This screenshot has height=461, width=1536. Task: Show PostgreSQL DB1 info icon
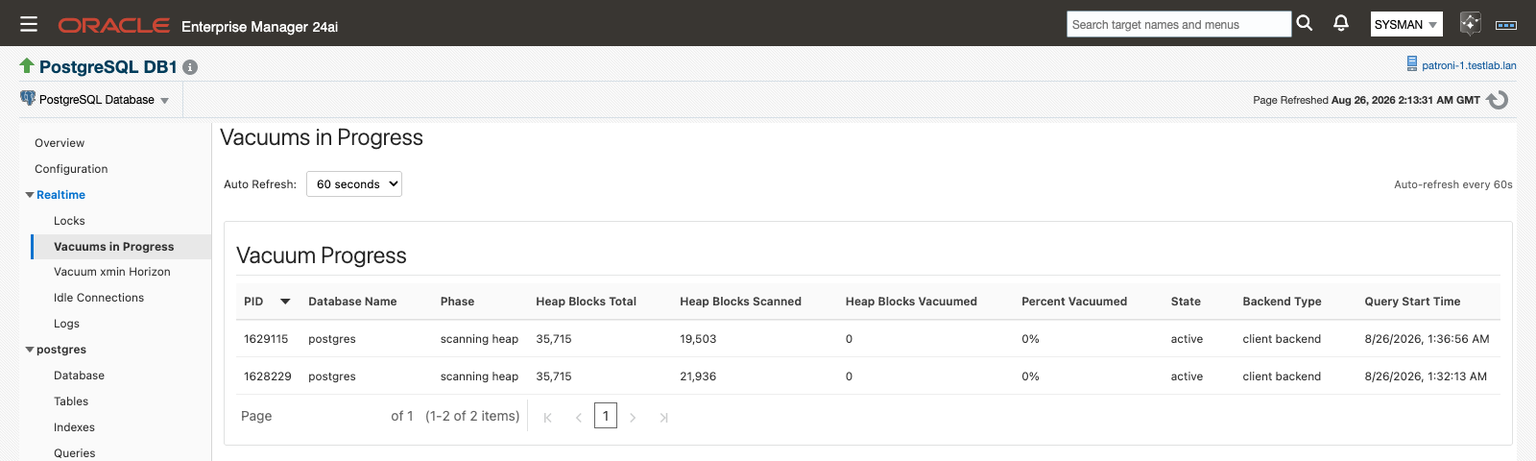[190, 68]
